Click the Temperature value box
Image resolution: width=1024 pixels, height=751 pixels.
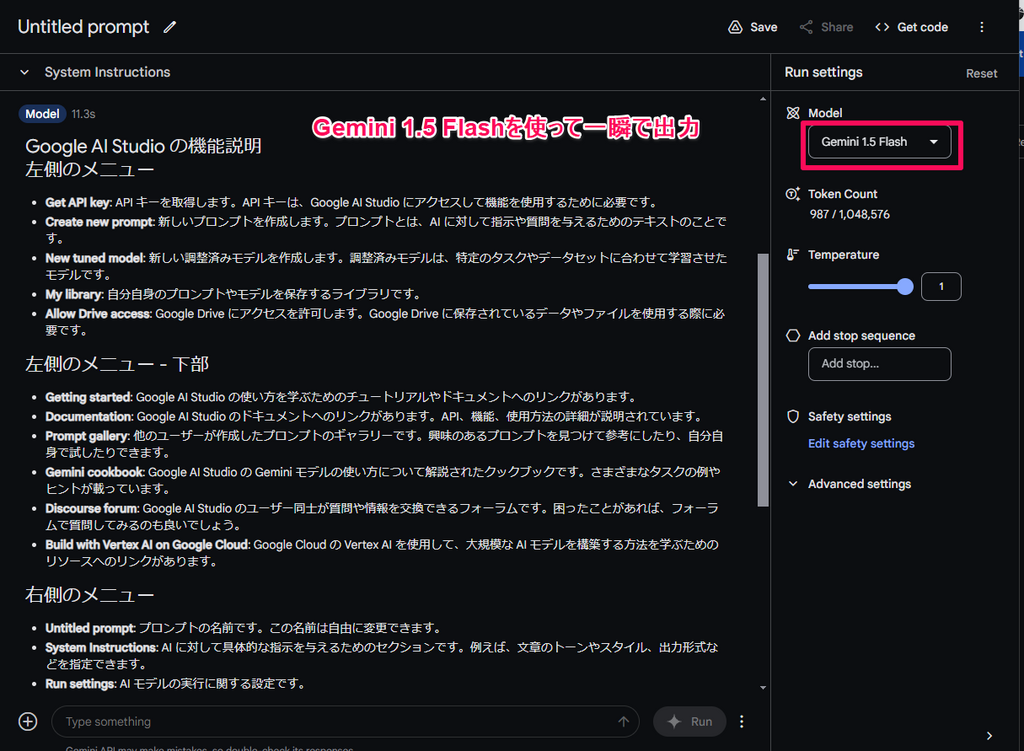(x=941, y=287)
